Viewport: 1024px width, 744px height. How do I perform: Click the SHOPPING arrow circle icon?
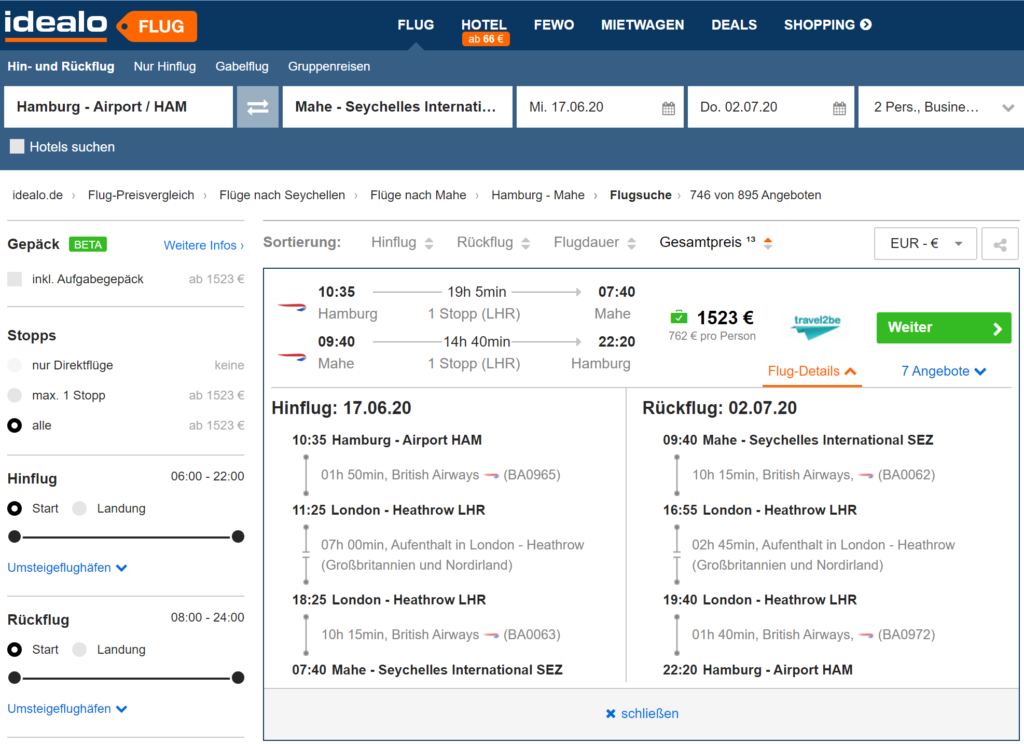pos(866,25)
